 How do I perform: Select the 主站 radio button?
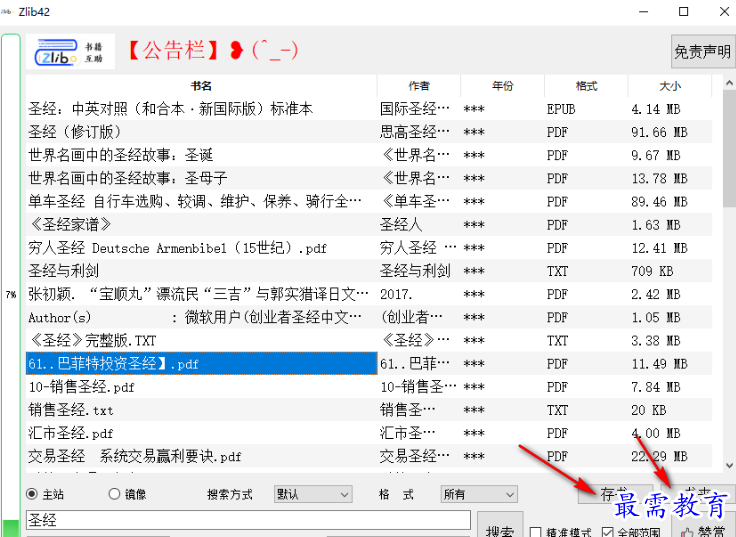click(x=32, y=494)
